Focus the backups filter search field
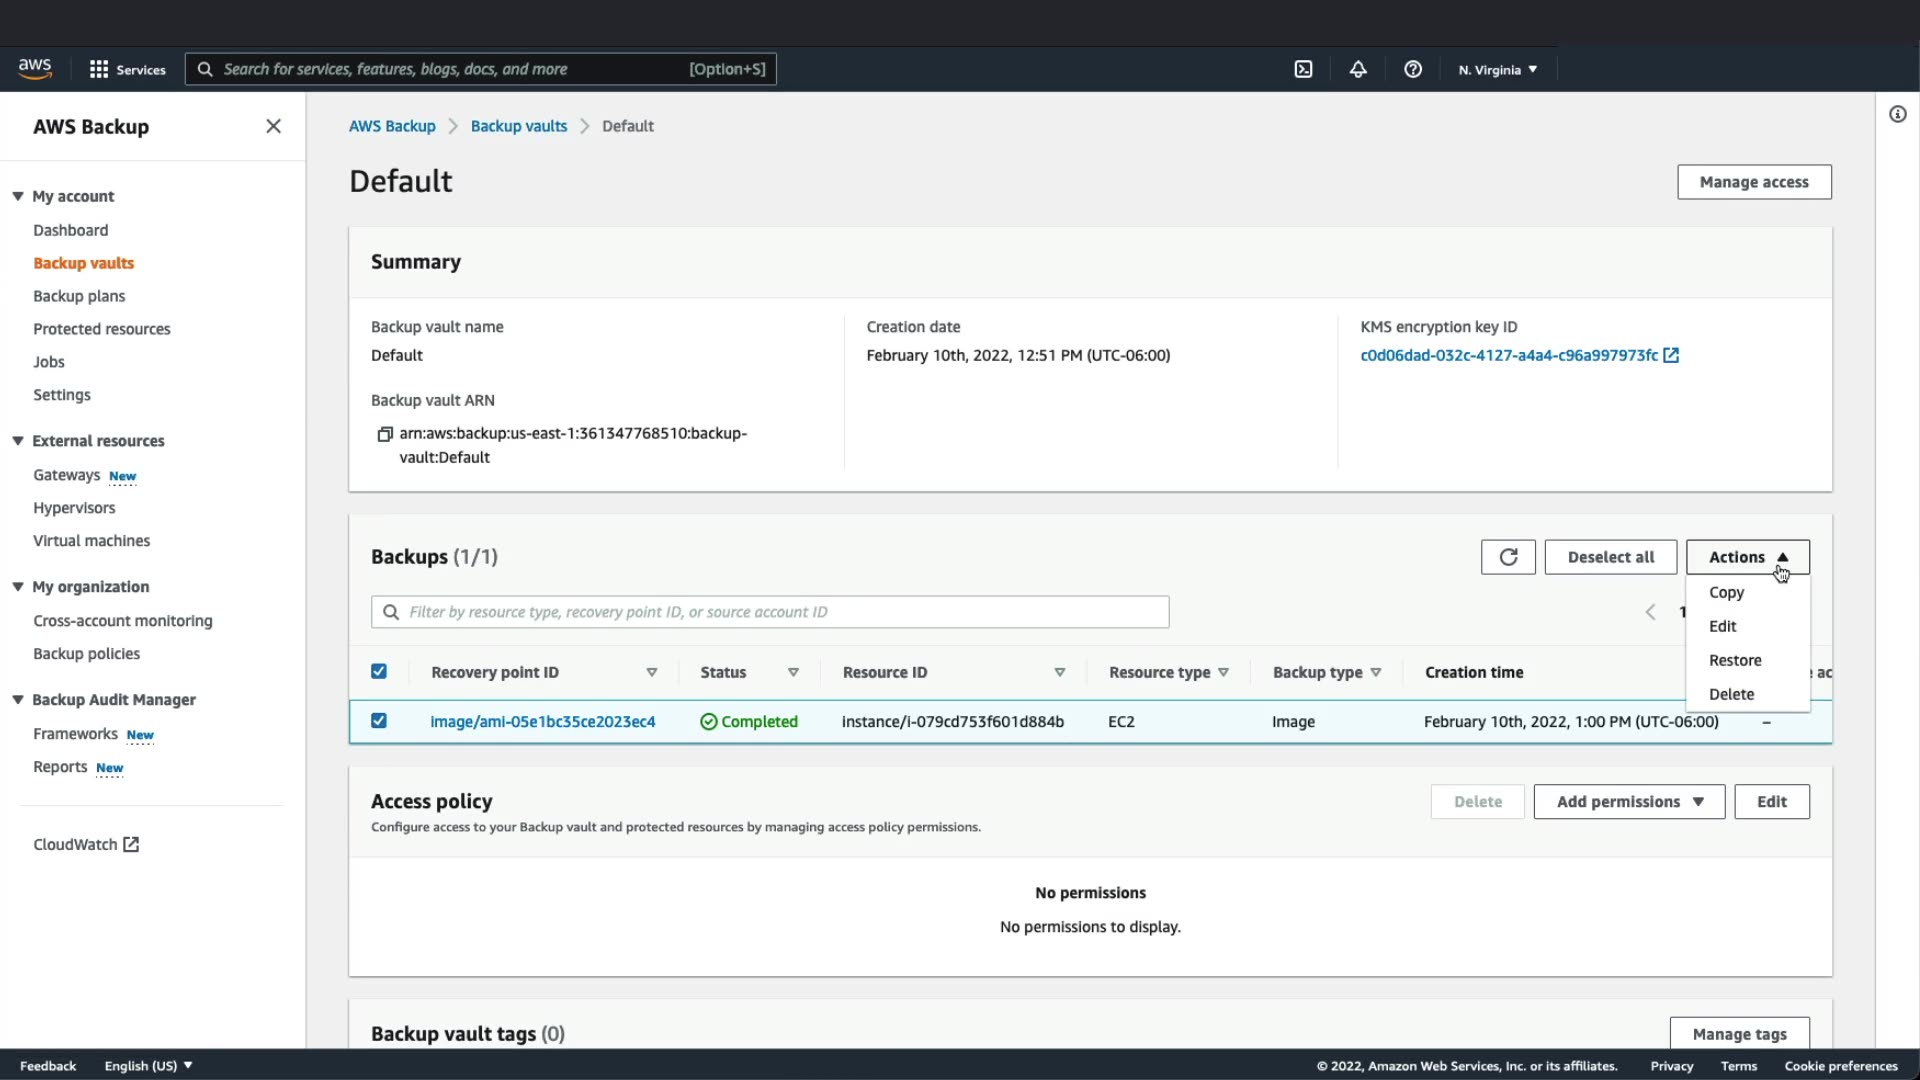The height and width of the screenshot is (1080, 1920). coord(770,612)
